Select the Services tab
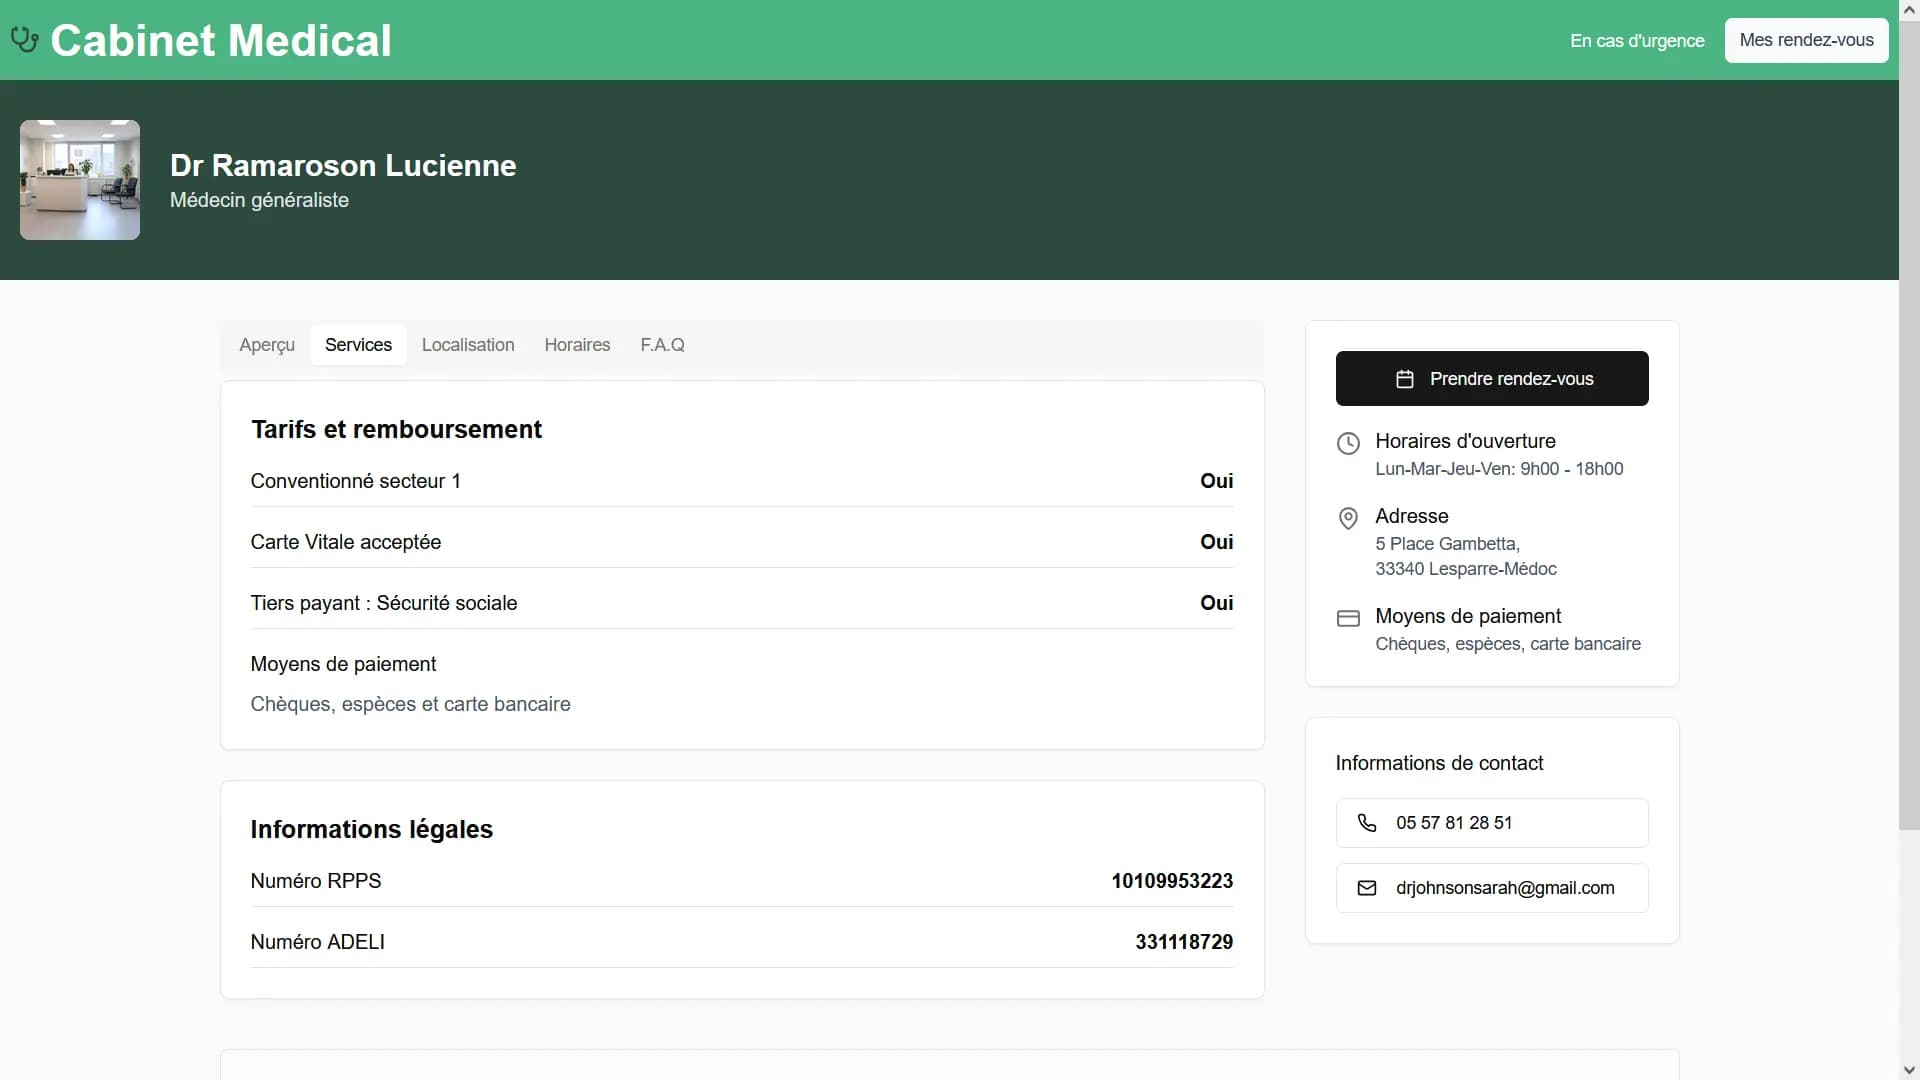This screenshot has width=1920, height=1080. (x=358, y=345)
